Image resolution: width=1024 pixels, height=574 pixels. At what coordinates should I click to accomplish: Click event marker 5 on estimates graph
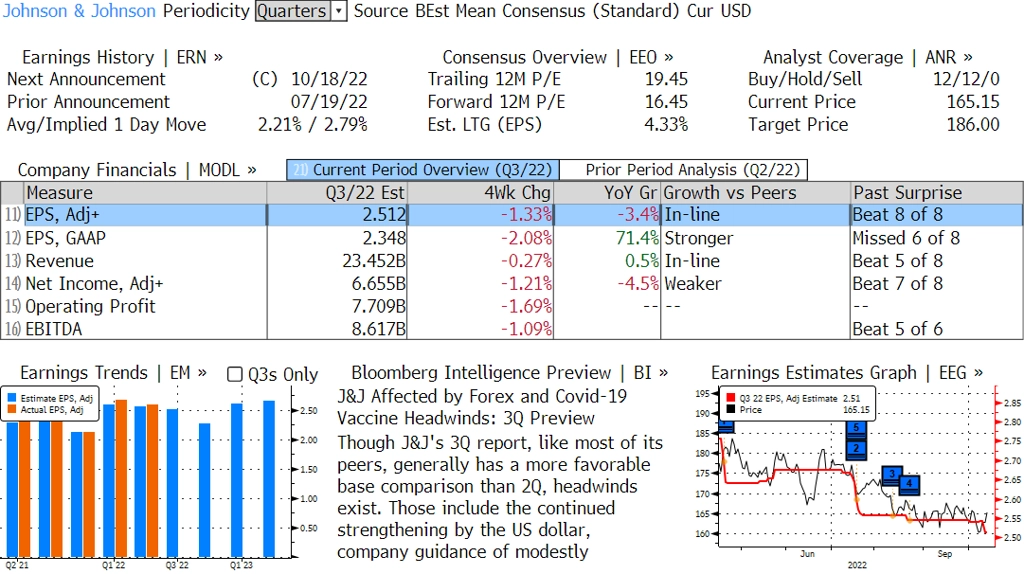tap(856, 428)
